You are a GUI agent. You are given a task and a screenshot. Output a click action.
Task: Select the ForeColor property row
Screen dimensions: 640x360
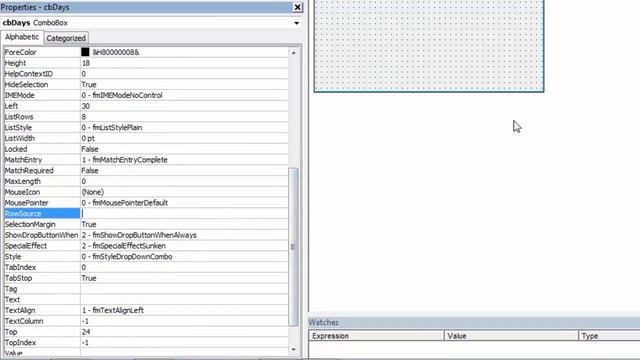click(x=146, y=52)
